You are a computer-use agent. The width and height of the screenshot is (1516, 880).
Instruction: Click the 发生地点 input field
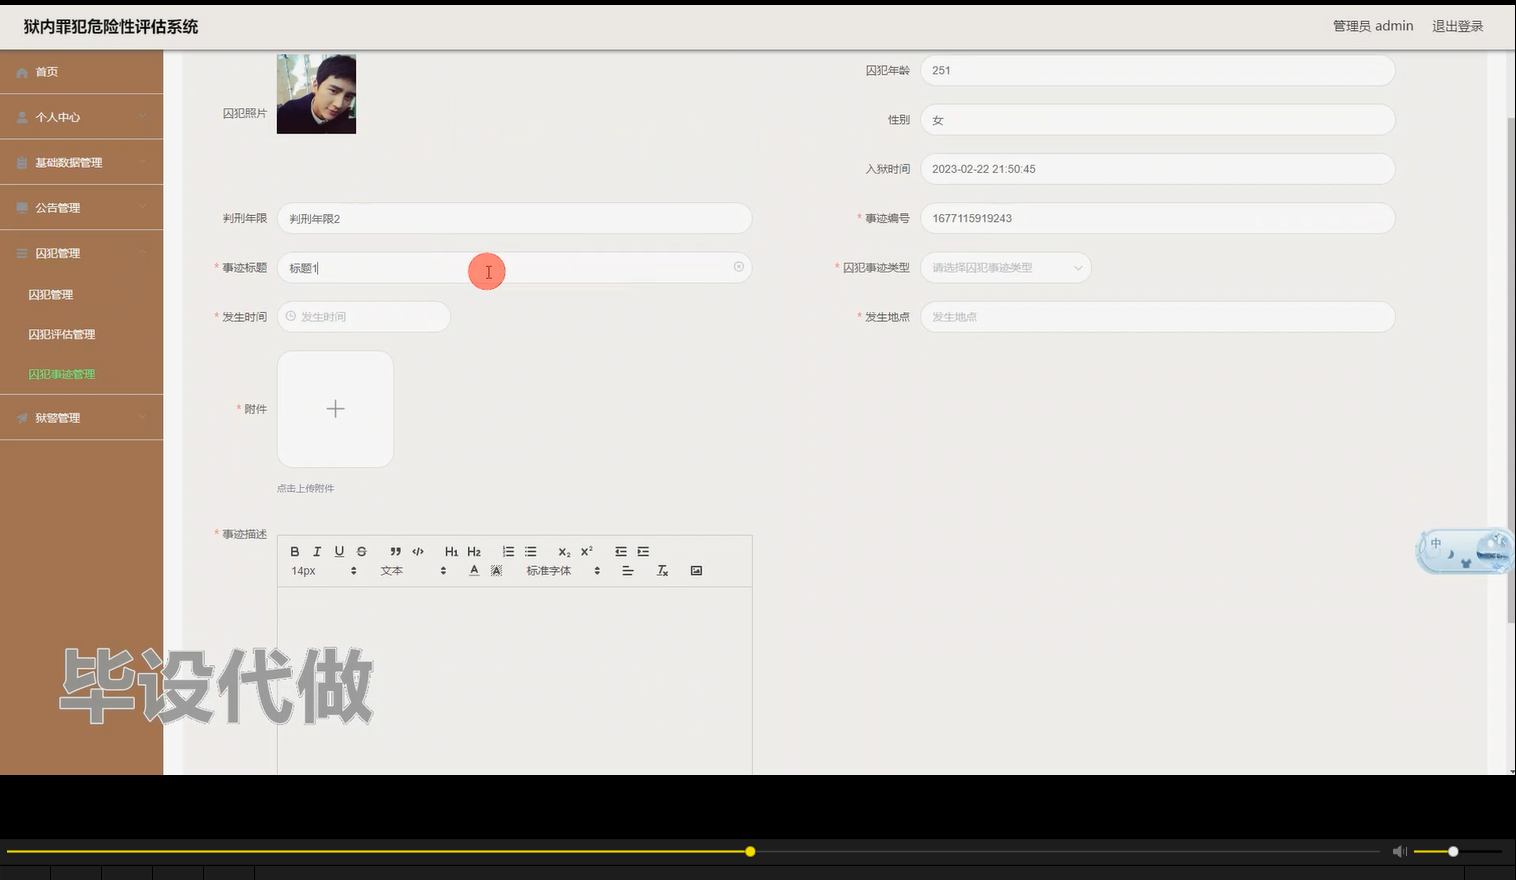click(1157, 316)
